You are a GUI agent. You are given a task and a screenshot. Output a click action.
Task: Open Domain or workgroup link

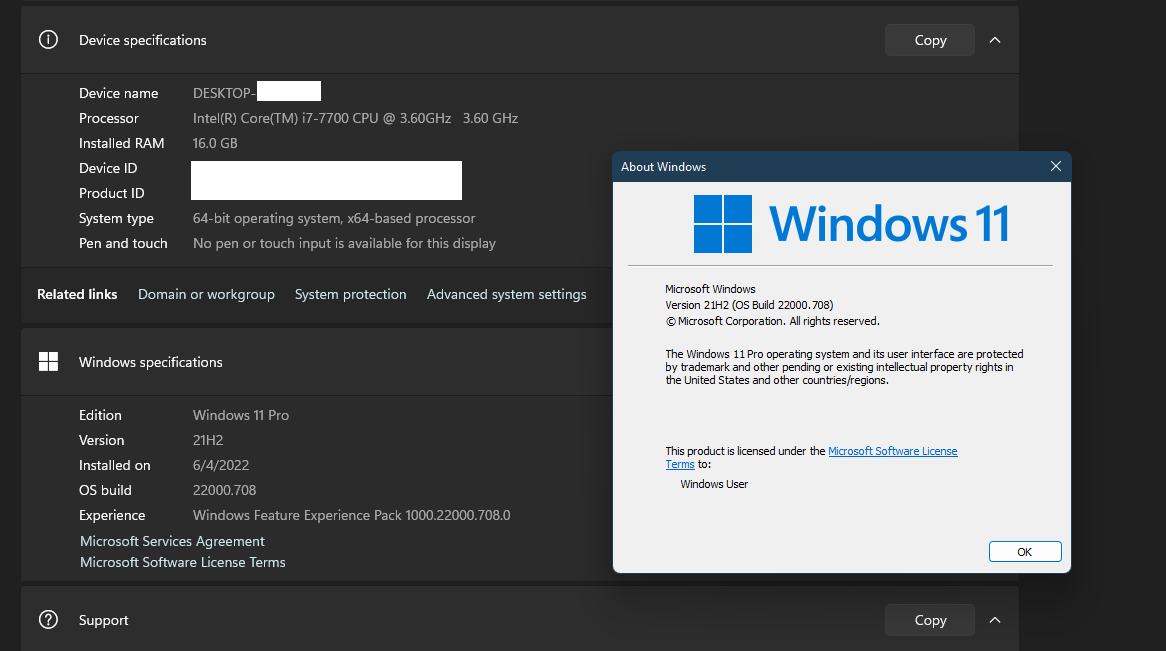[206, 294]
